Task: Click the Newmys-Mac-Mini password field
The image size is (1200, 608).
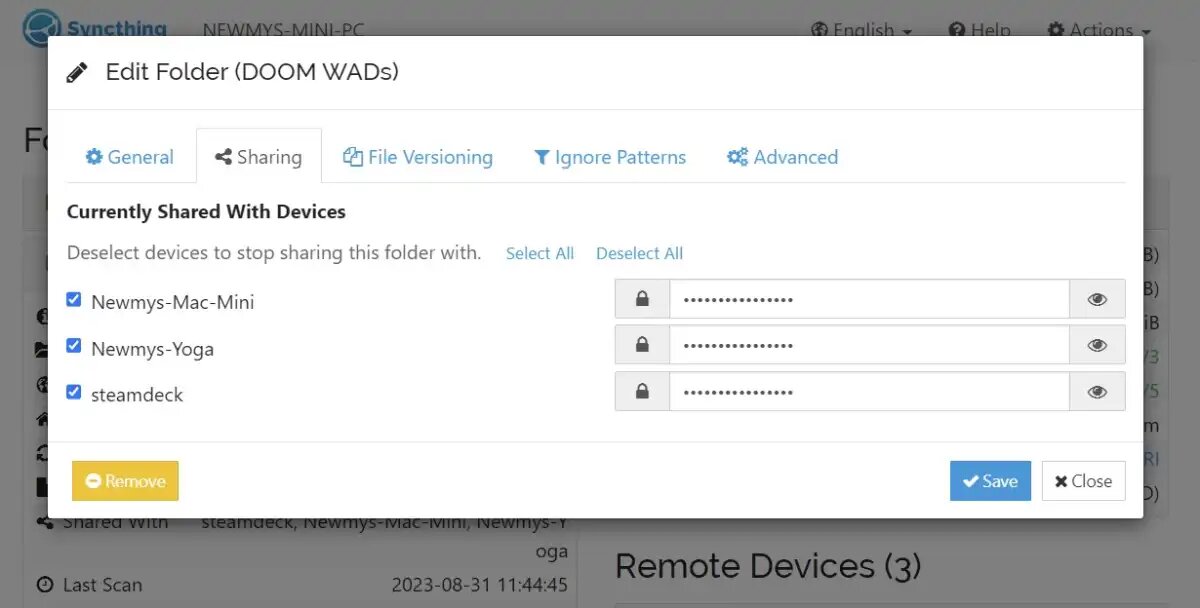Action: (x=869, y=299)
